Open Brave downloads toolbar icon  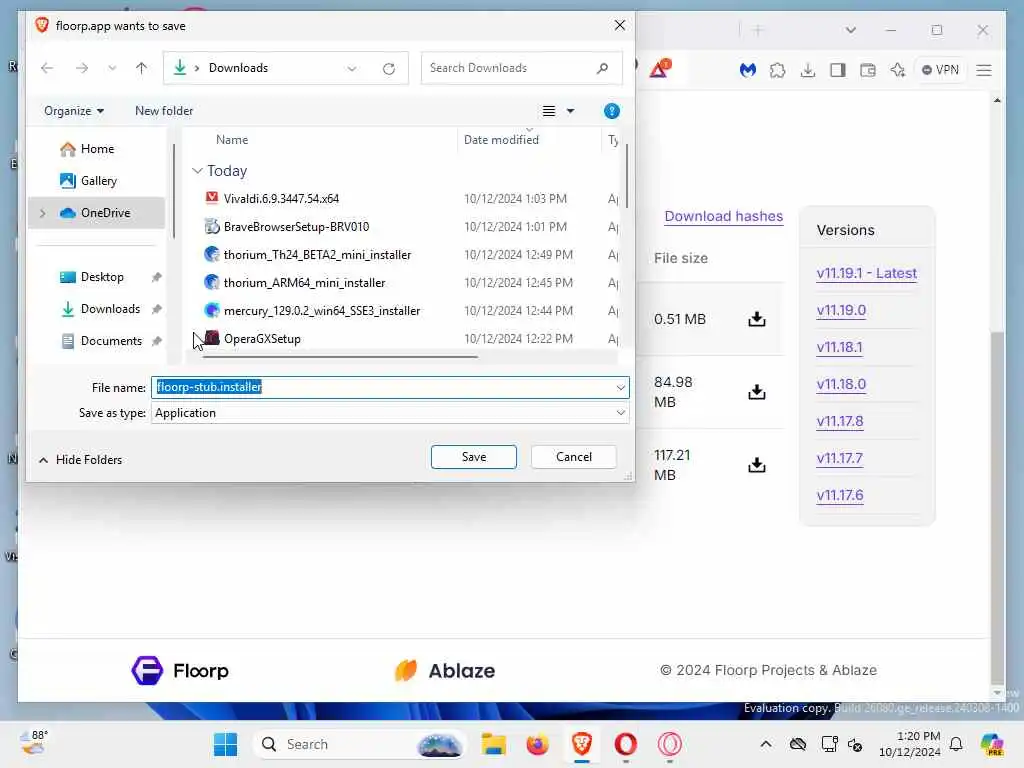click(x=808, y=70)
